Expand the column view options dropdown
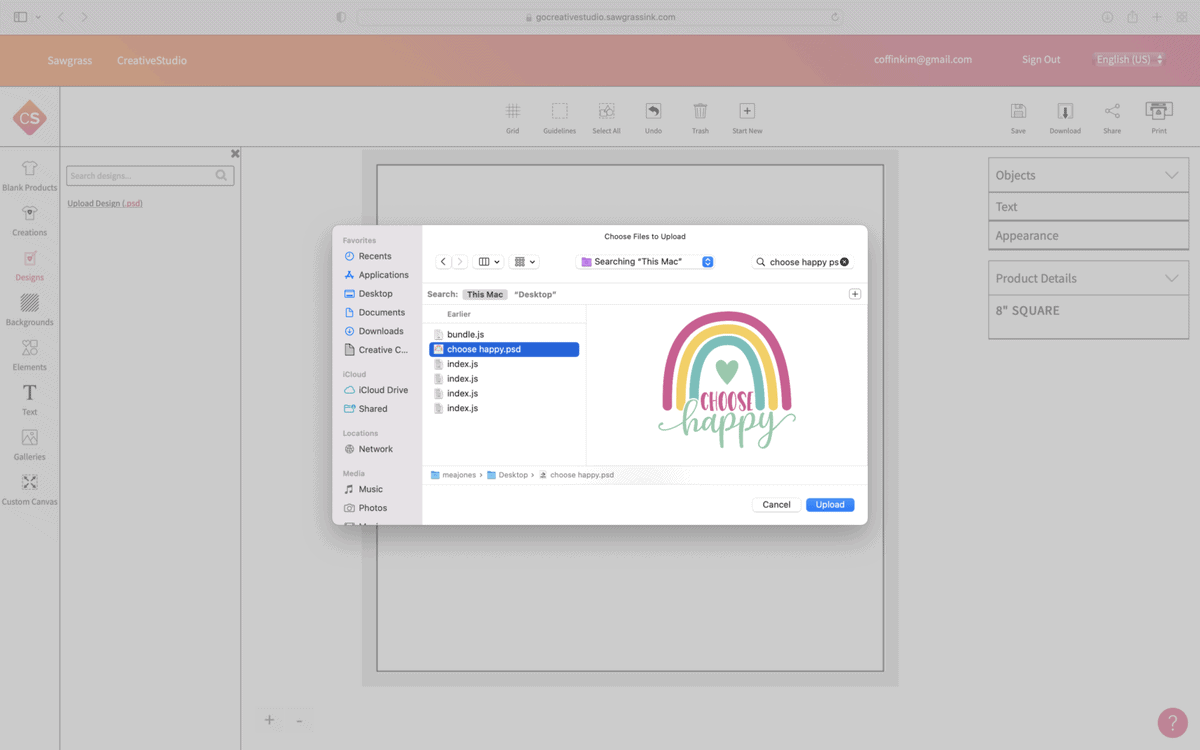 click(x=488, y=262)
